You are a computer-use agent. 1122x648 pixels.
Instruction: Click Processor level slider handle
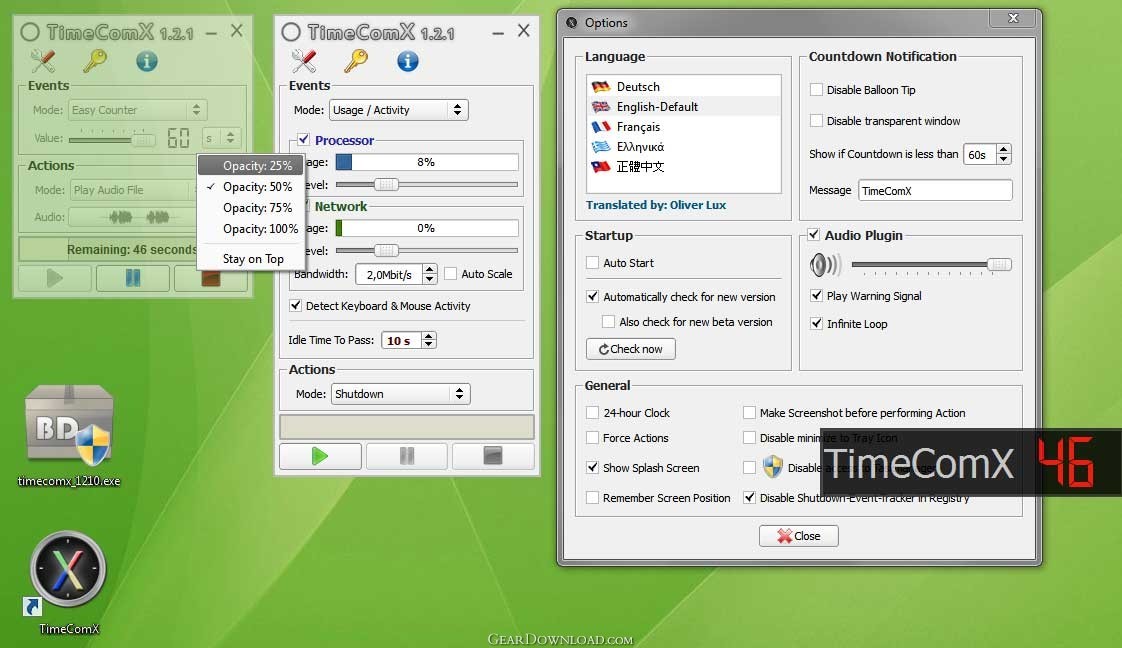(386, 185)
